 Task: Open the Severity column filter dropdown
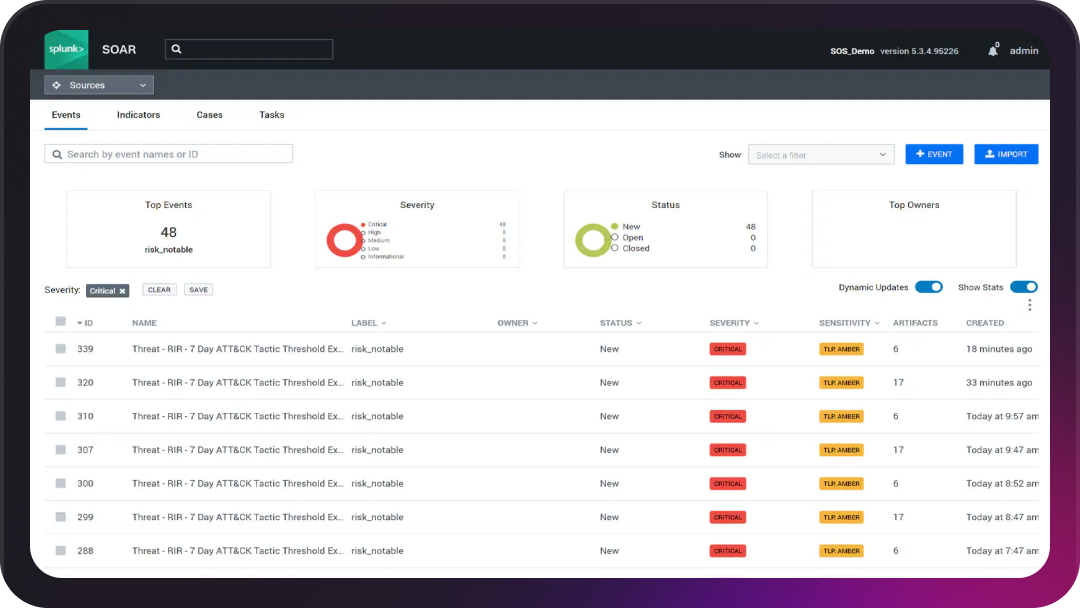(757, 324)
